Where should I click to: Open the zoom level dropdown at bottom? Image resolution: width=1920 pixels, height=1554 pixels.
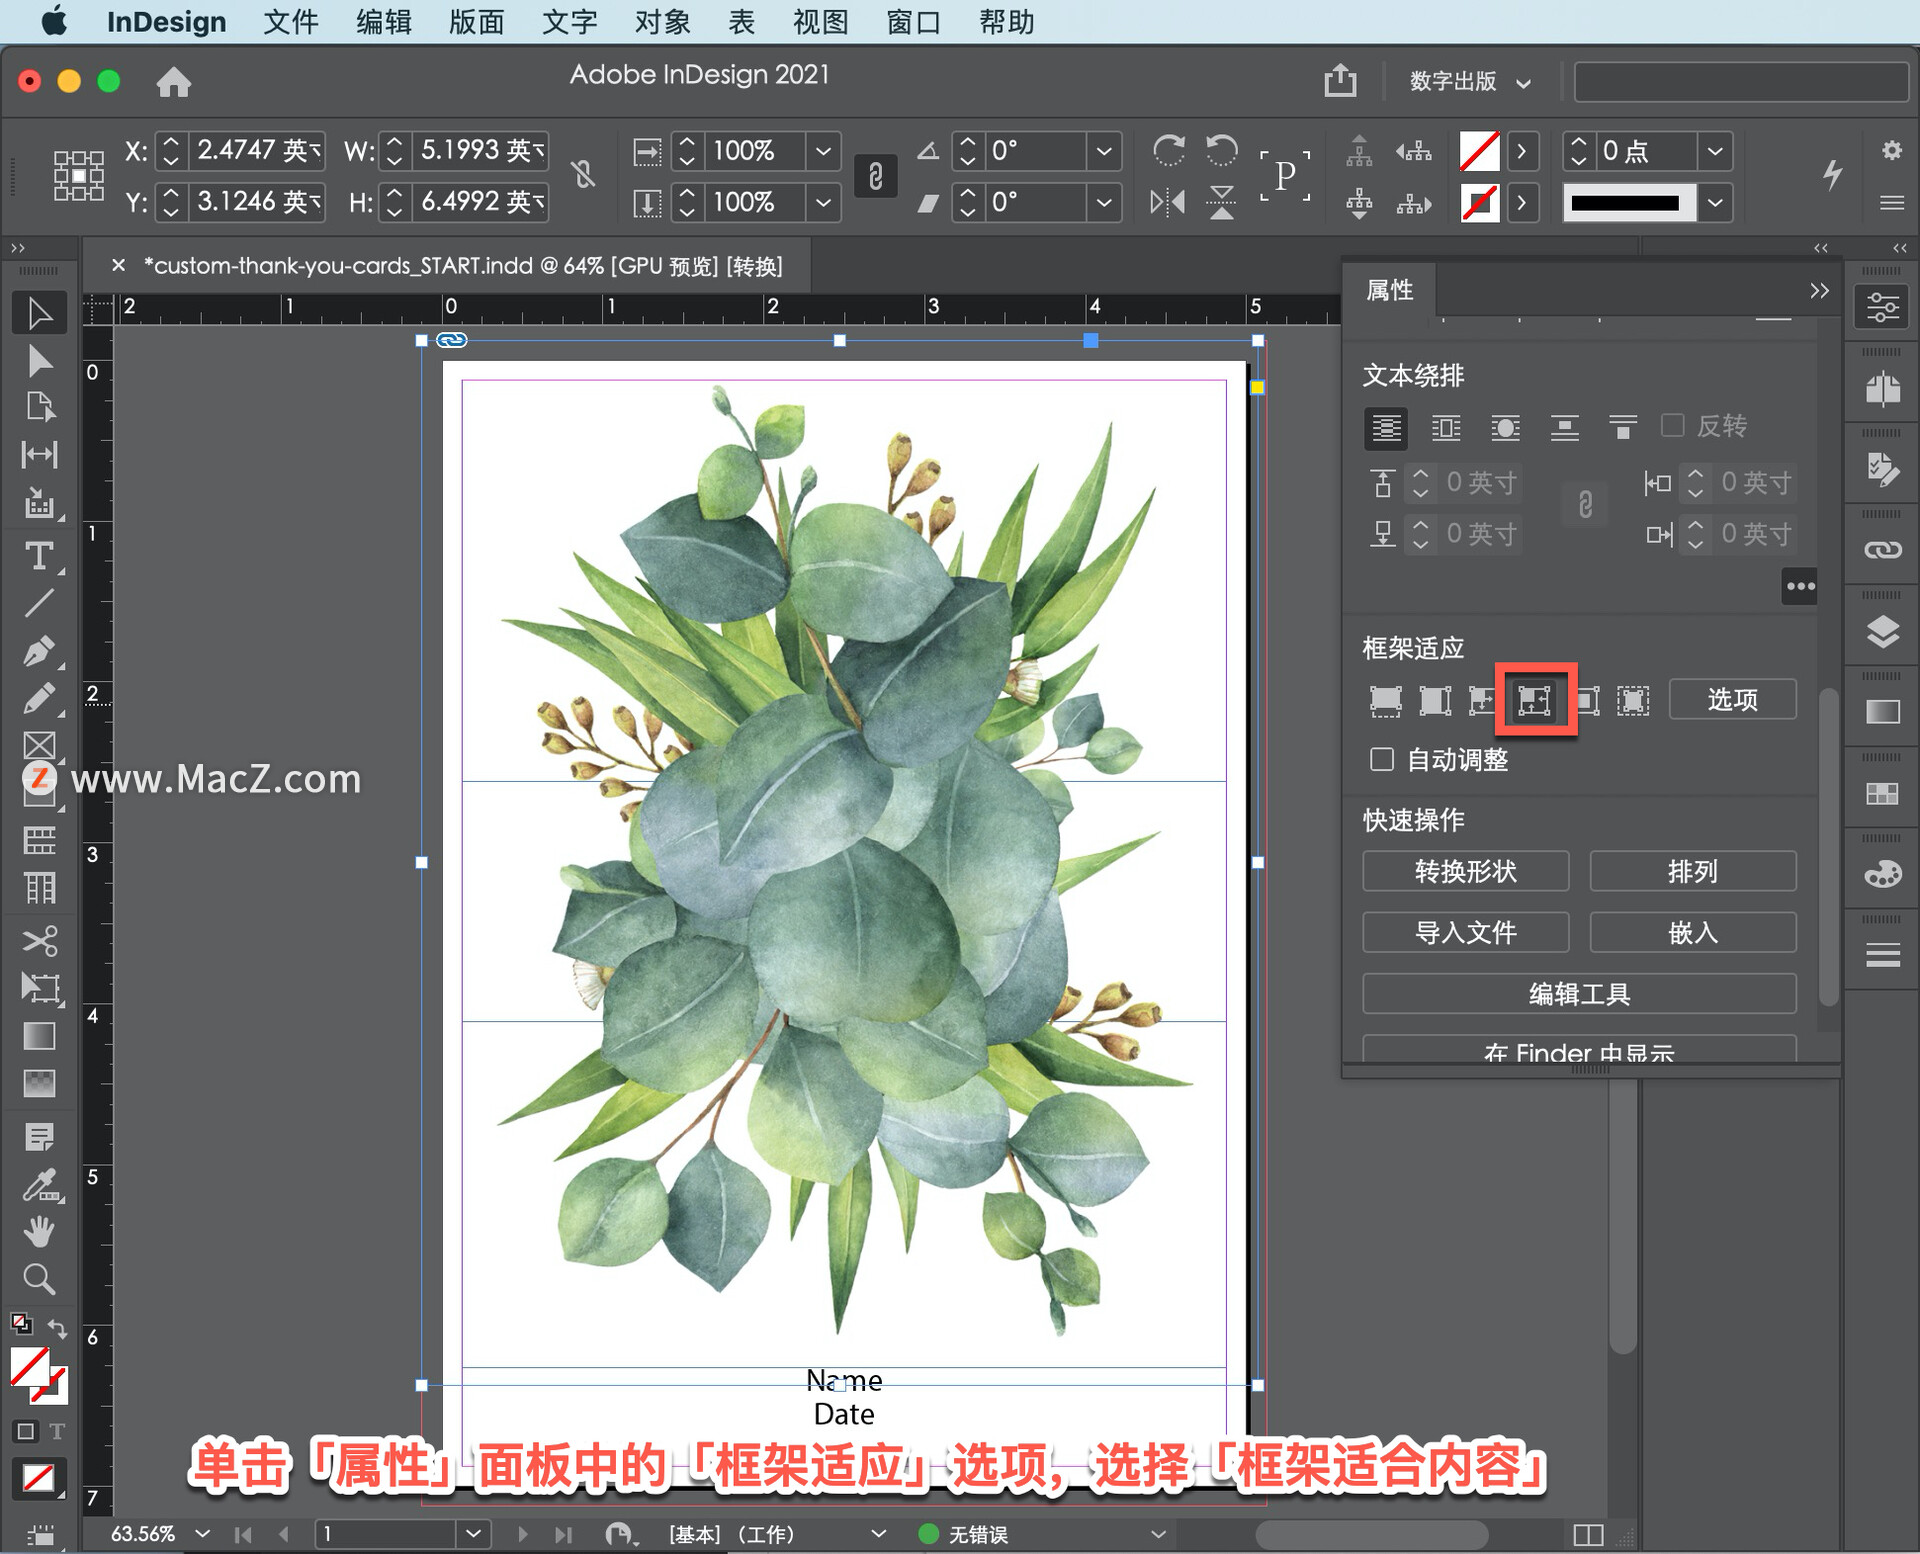click(203, 1533)
